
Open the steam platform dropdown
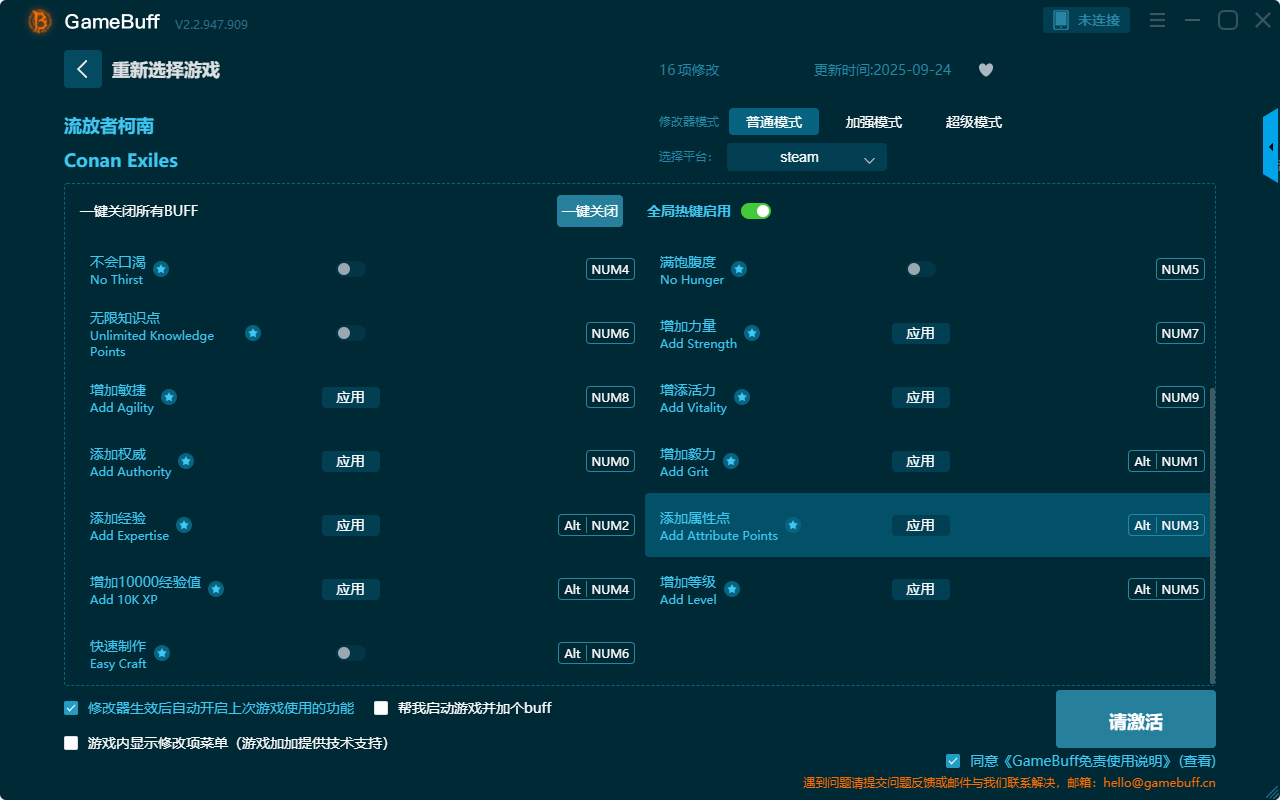(x=806, y=157)
